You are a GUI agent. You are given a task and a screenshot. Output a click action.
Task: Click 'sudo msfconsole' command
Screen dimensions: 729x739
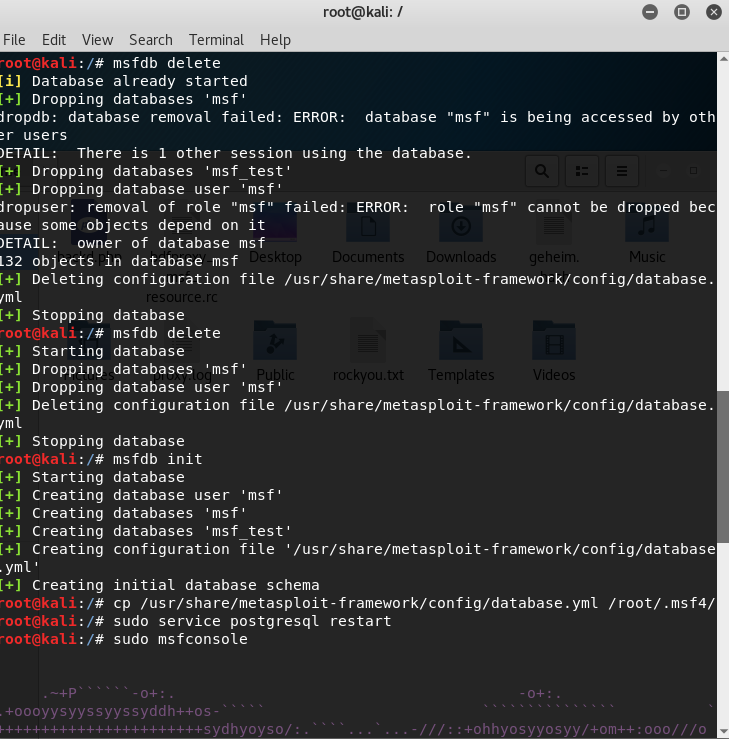pos(180,640)
